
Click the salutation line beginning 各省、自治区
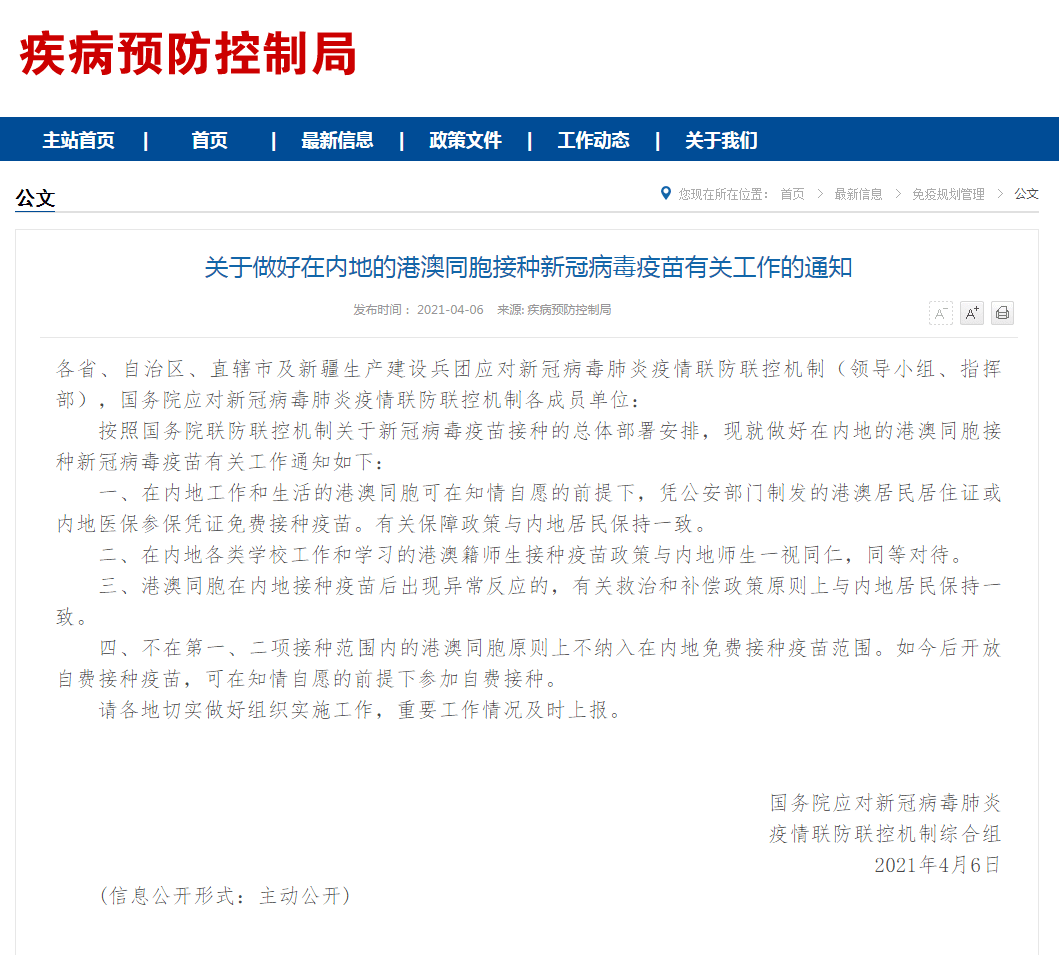click(528, 384)
